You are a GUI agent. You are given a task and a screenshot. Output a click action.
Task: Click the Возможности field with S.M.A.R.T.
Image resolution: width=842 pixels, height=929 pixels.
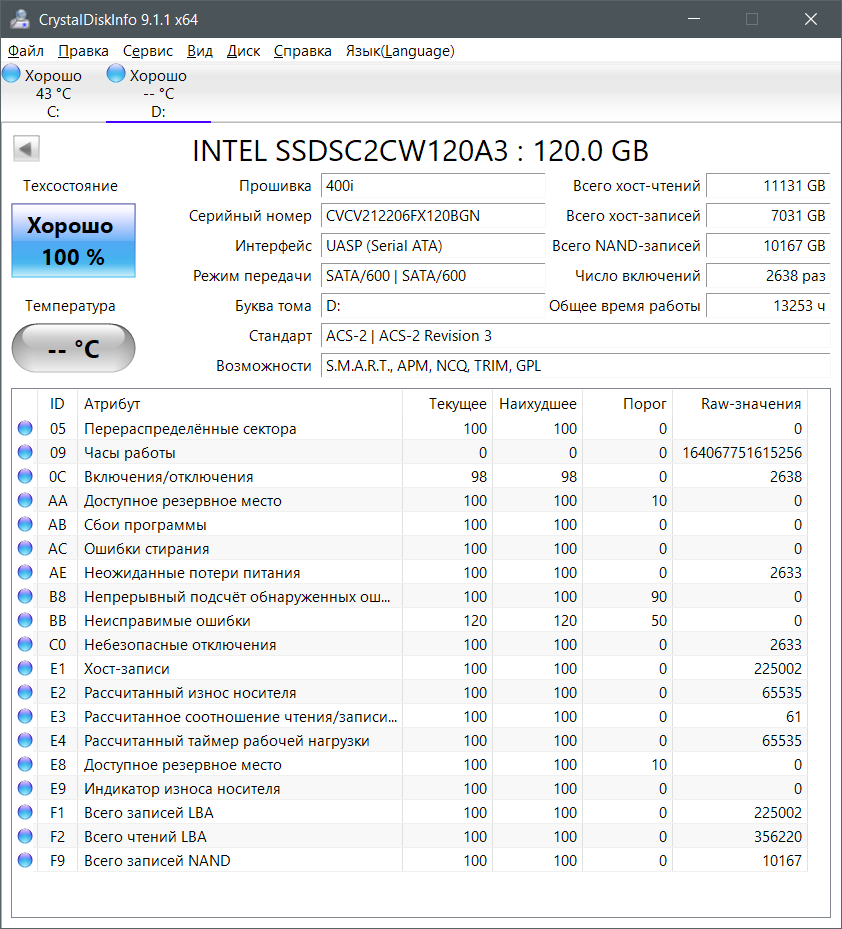[x=575, y=366]
